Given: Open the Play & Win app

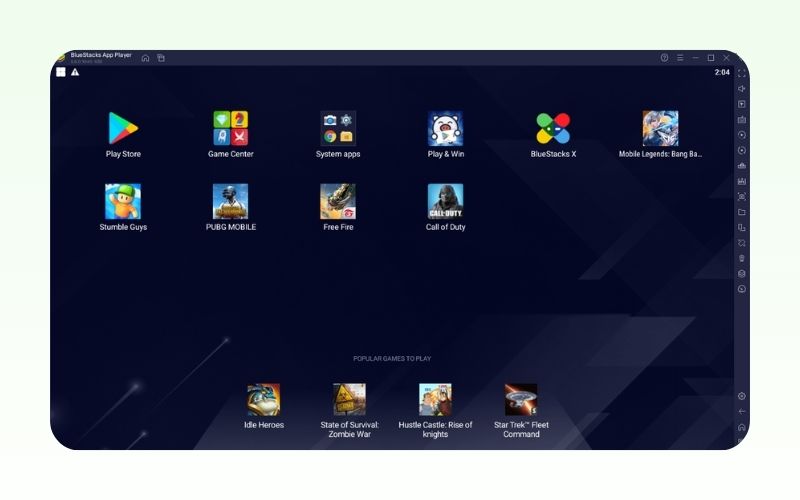Looking at the screenshot, I should (445, 128).
